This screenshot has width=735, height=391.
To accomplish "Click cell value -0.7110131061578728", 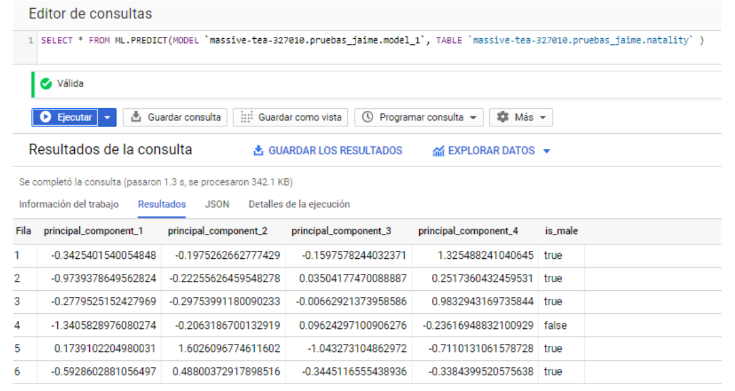I will pos(481,348).
